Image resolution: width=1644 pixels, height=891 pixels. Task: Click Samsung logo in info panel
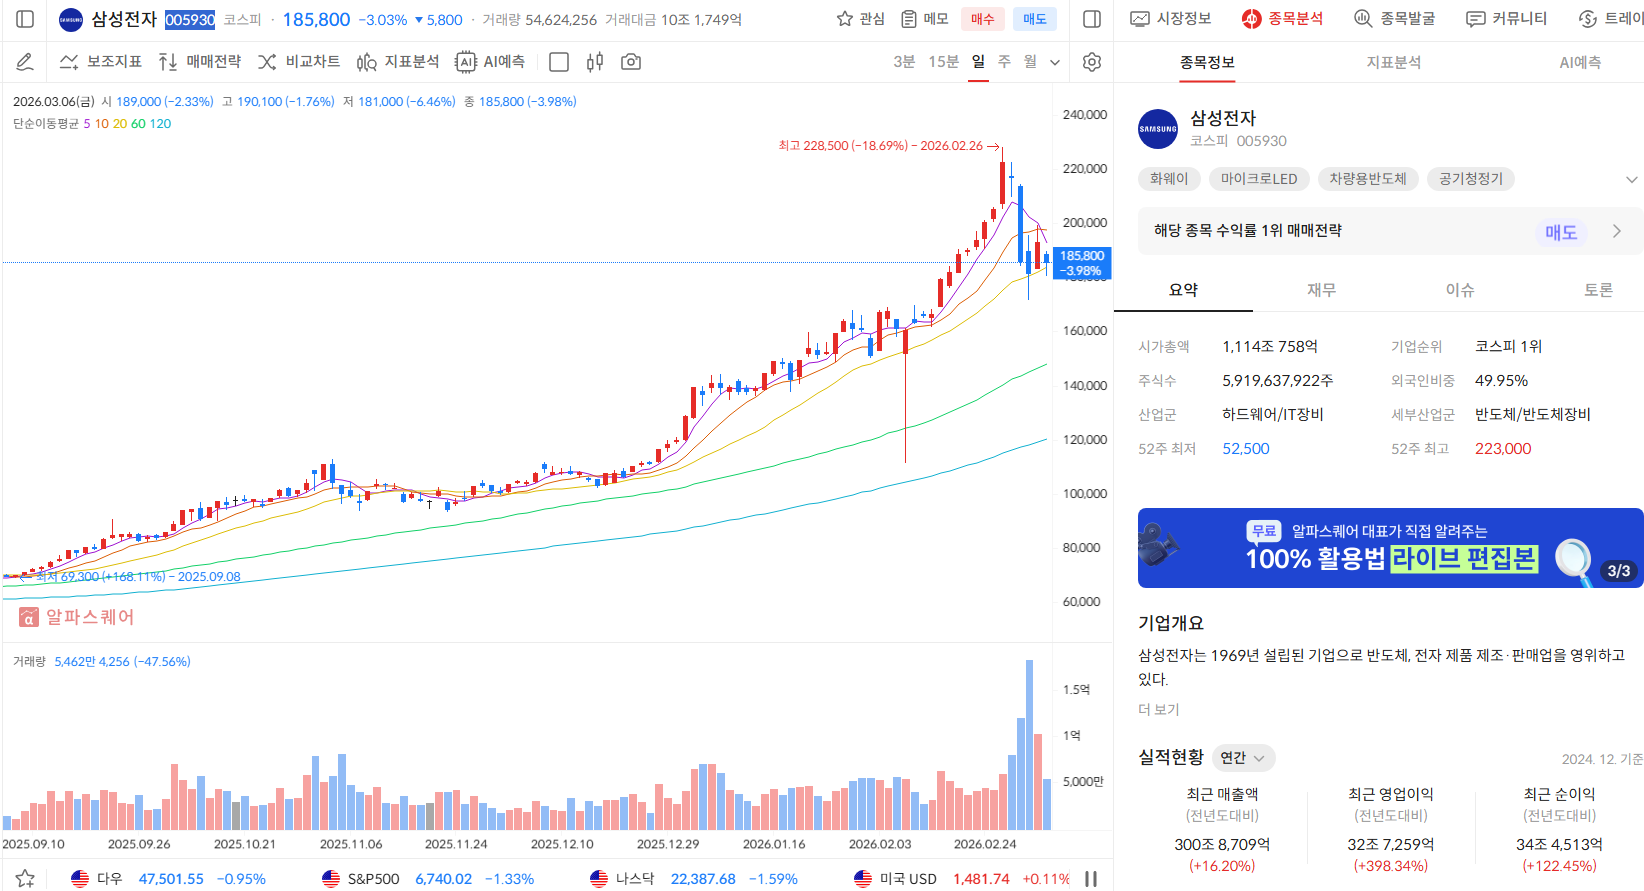[x=1158, y=129]
